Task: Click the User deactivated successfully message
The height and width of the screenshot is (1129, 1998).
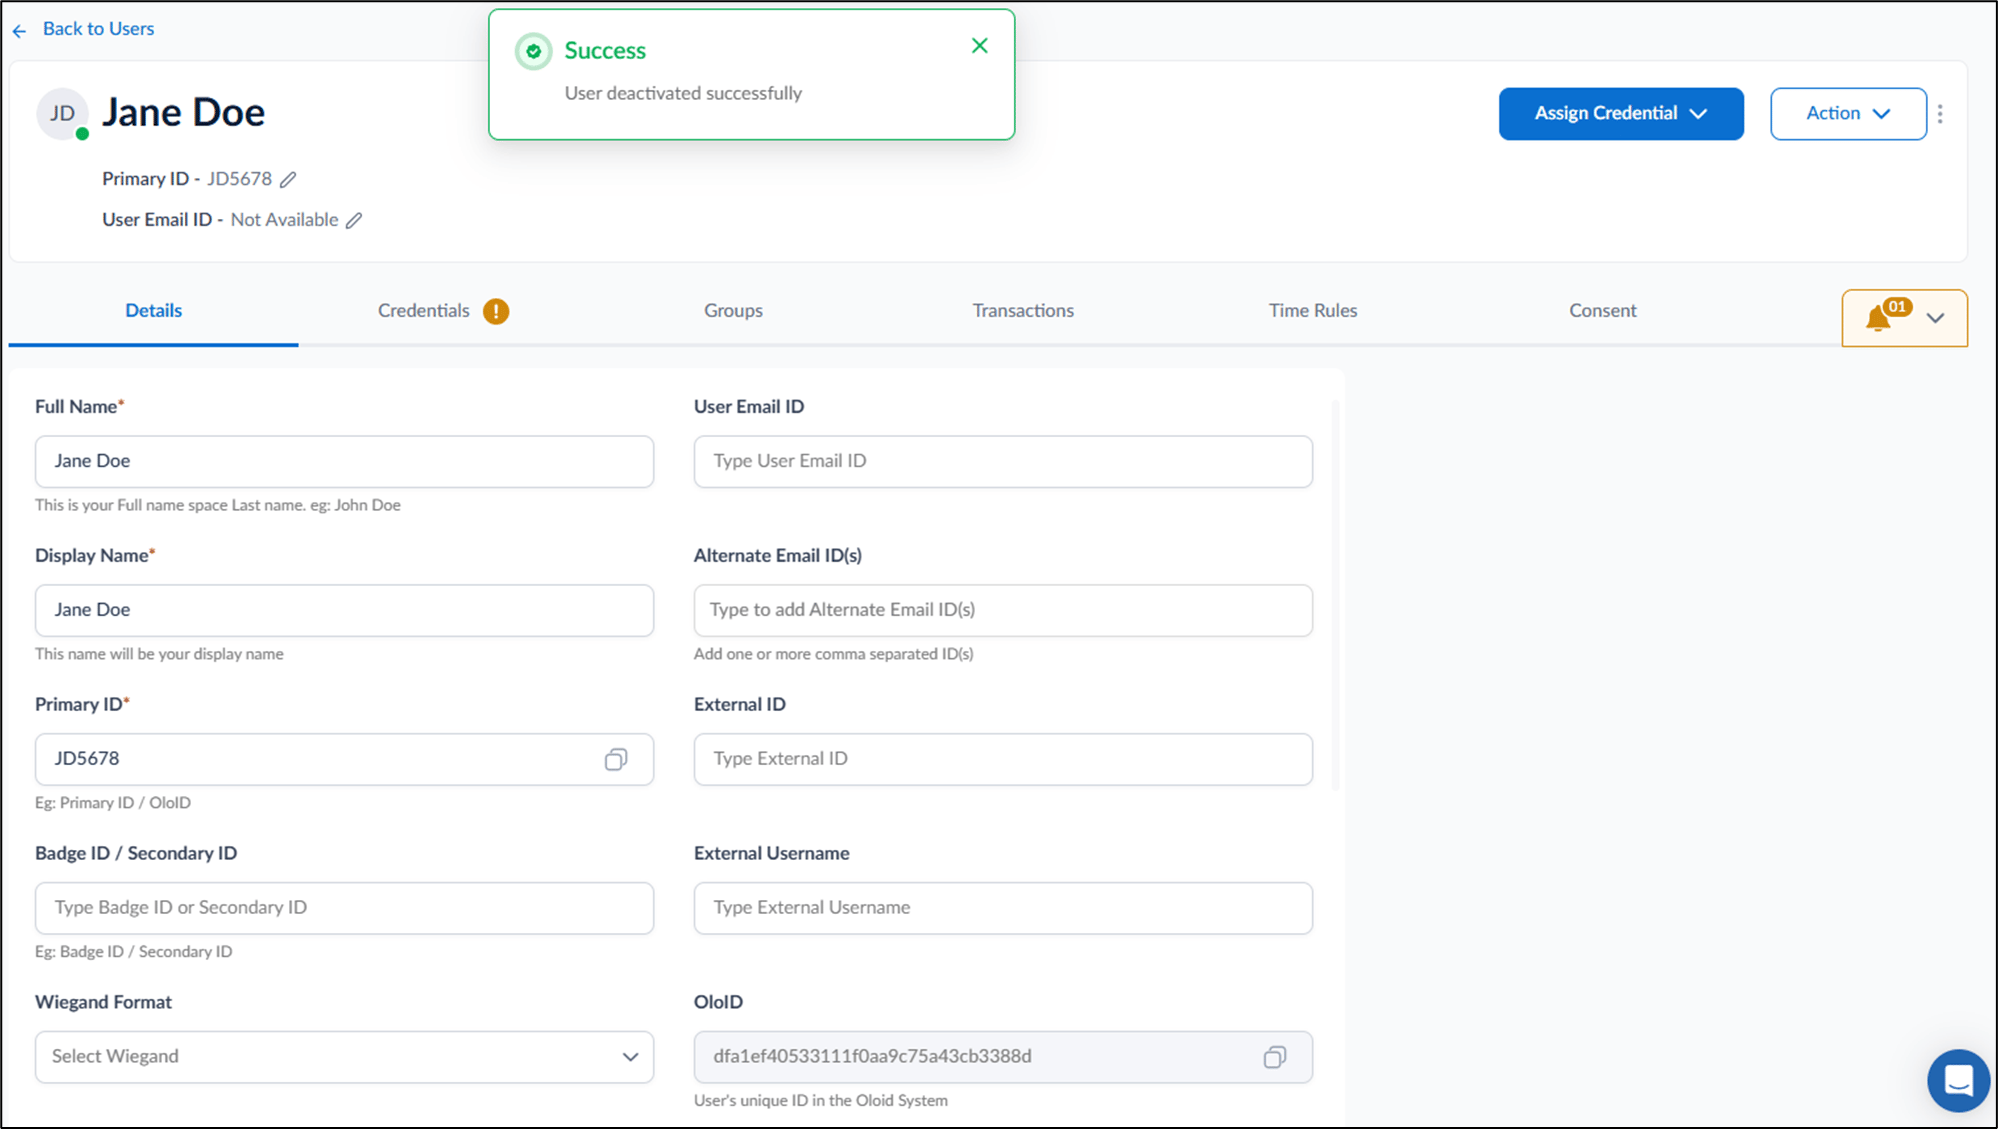Action: [683, 94]
